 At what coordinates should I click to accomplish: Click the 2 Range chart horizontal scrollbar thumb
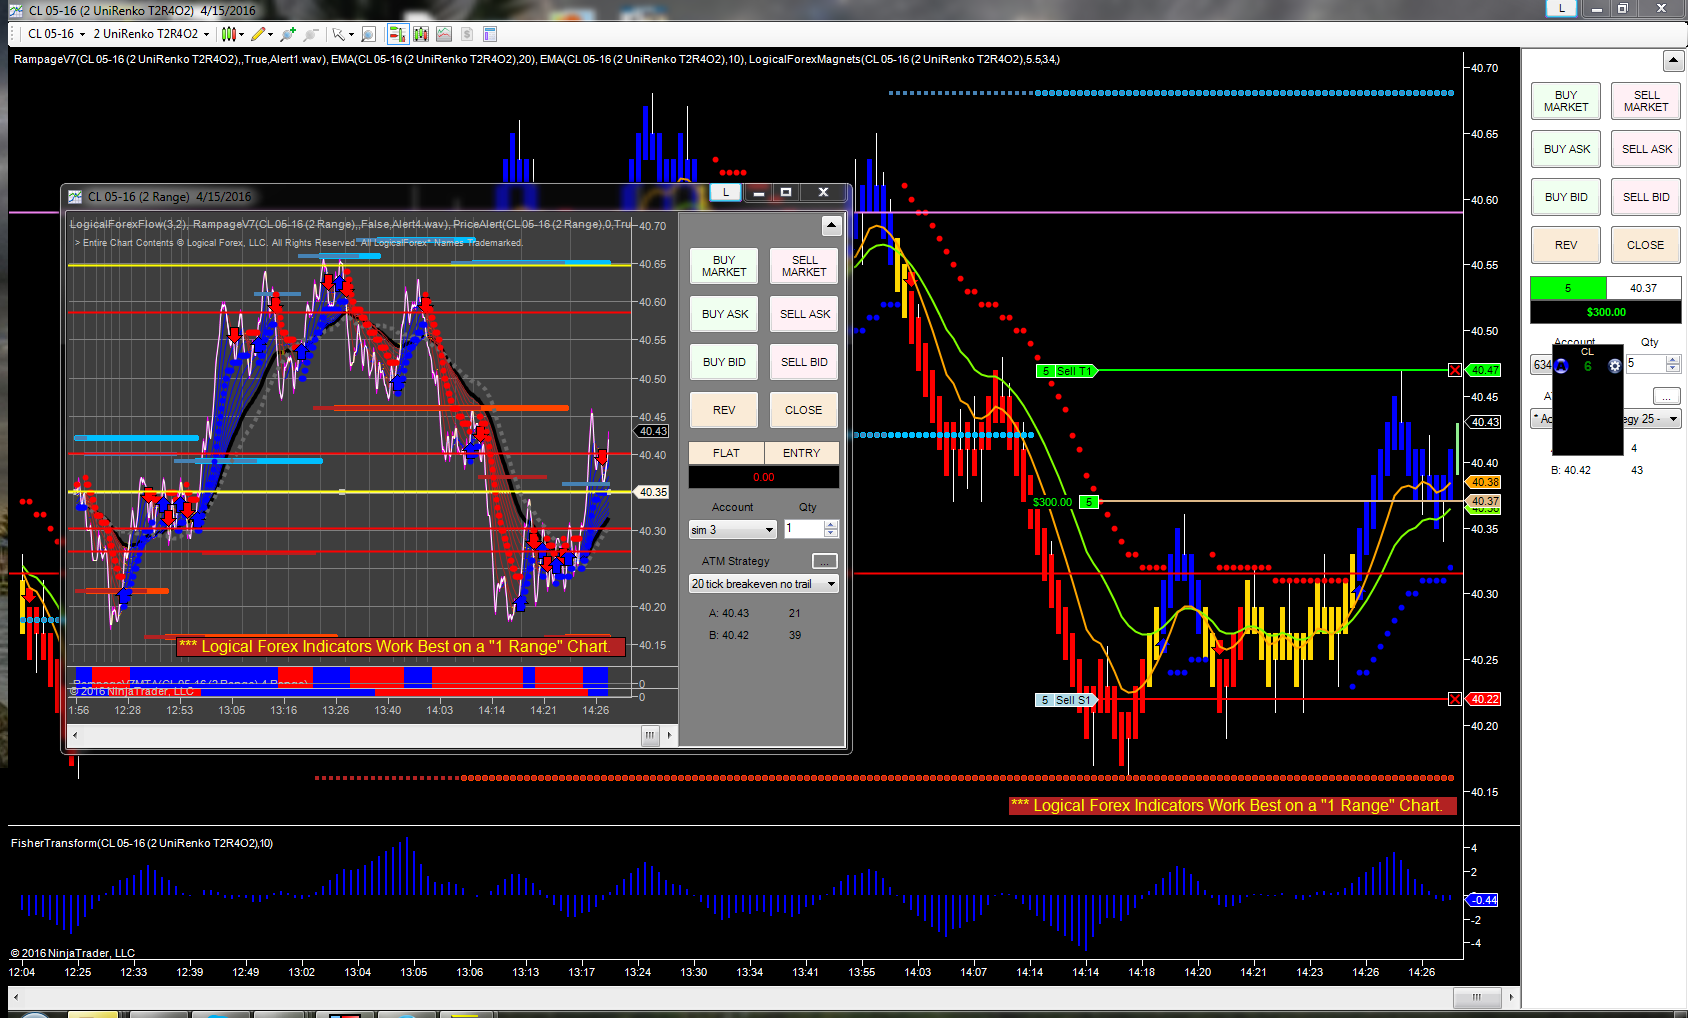(650, 736)
